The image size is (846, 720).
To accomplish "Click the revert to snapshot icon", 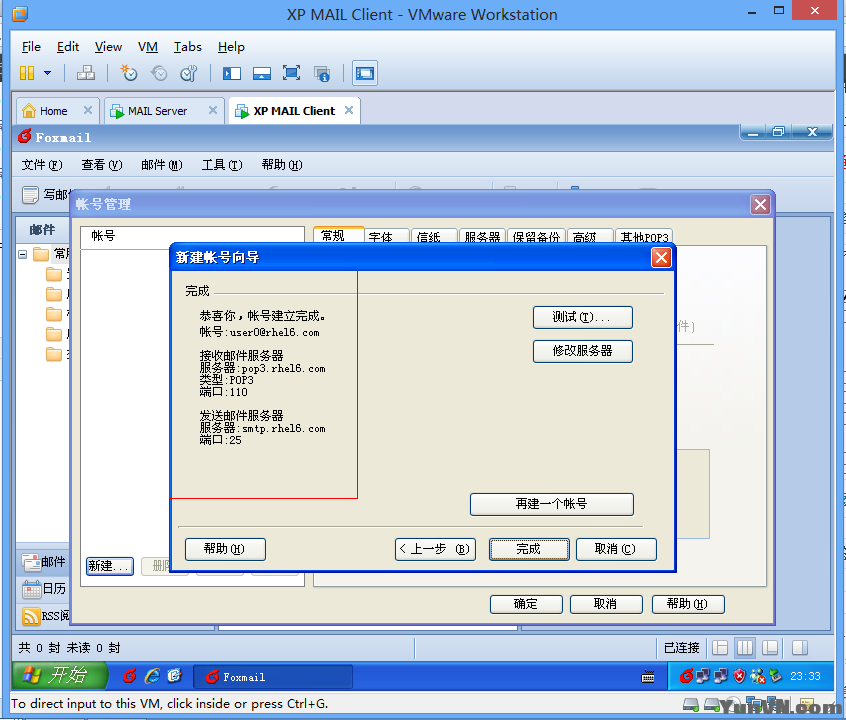I will pos(159,73).
